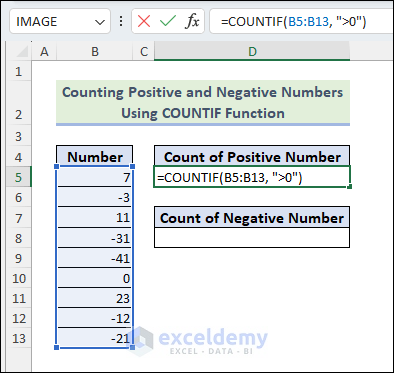The height and width of the screenshot is (373, 394).
Task: Click the 'Number' header cell
Action: point(95,157)
